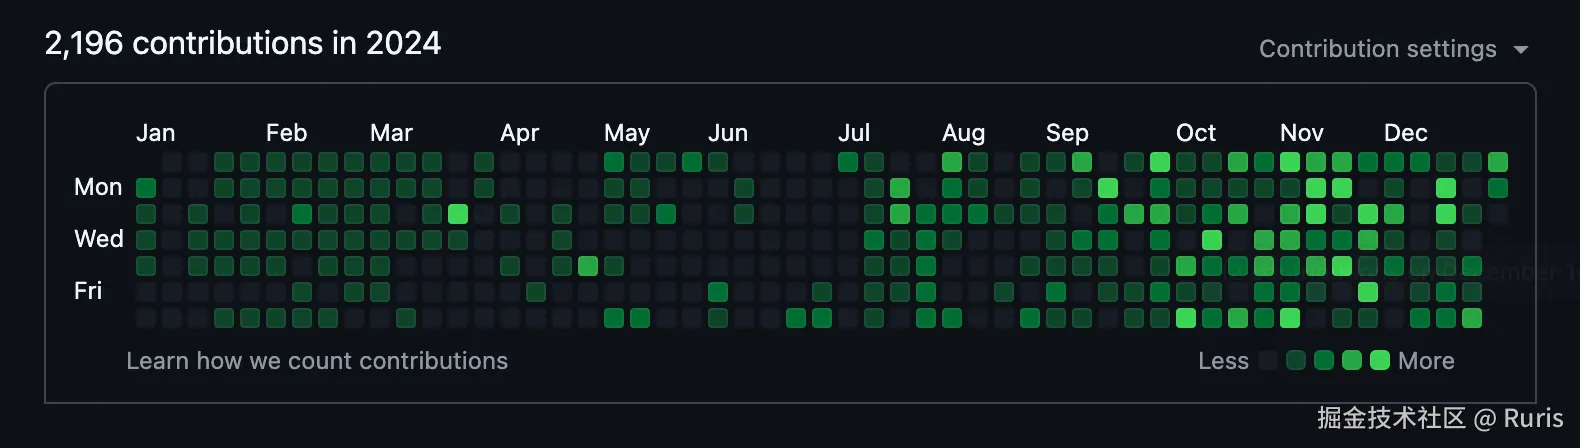Viewport: 1580px width, 448px height.
Task: Click the caret arrow beside Contribution settings
Action: click(x=1521, y=50)
